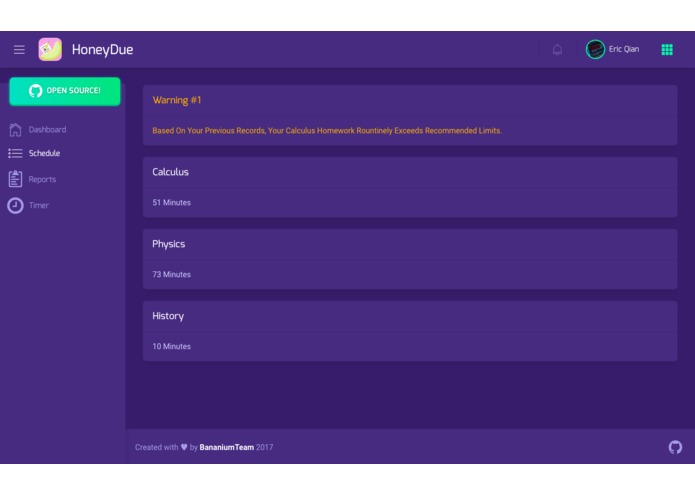
Task: Select the Warning #1 heading
Action: tap(177, 100)
